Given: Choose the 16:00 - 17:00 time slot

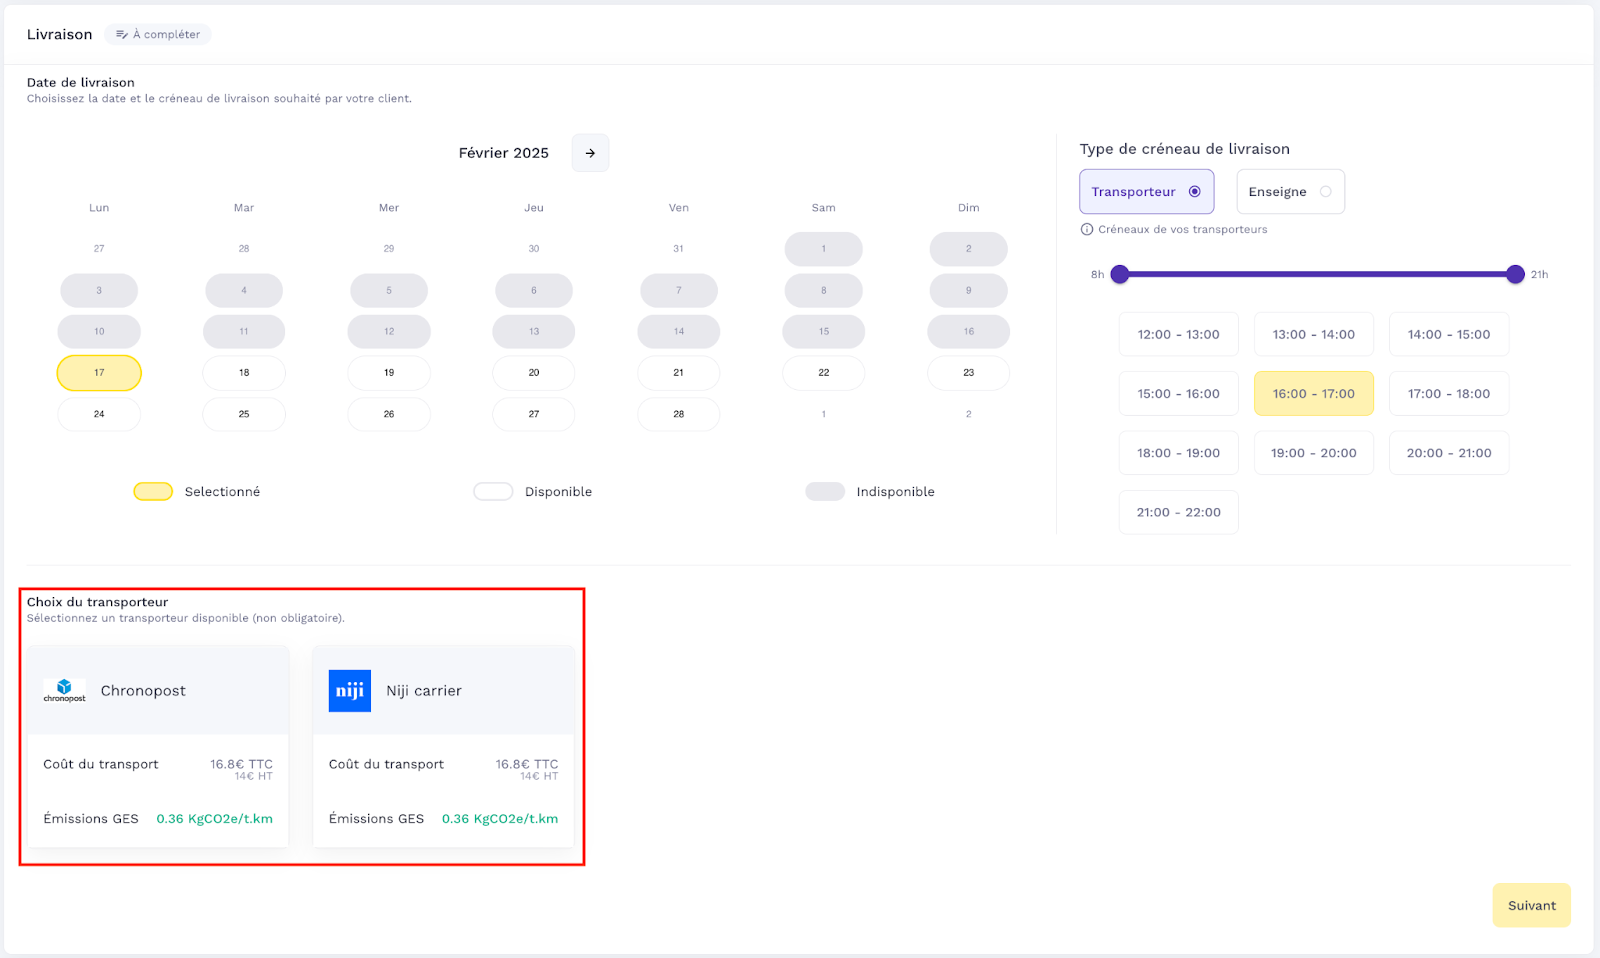Looking at the screenshot, I should coord(1313,394).
